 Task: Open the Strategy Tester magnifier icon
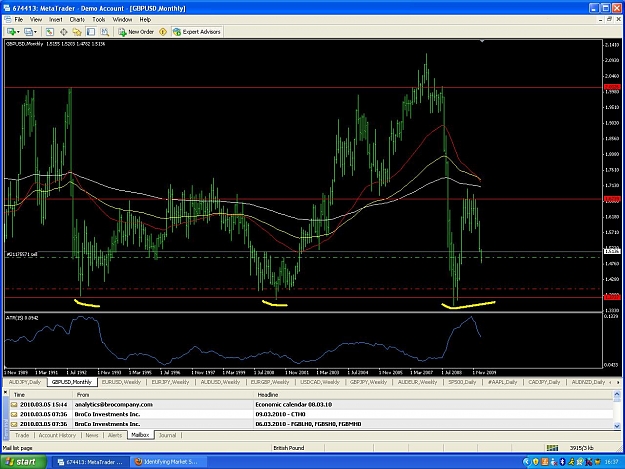click(104, 32)
